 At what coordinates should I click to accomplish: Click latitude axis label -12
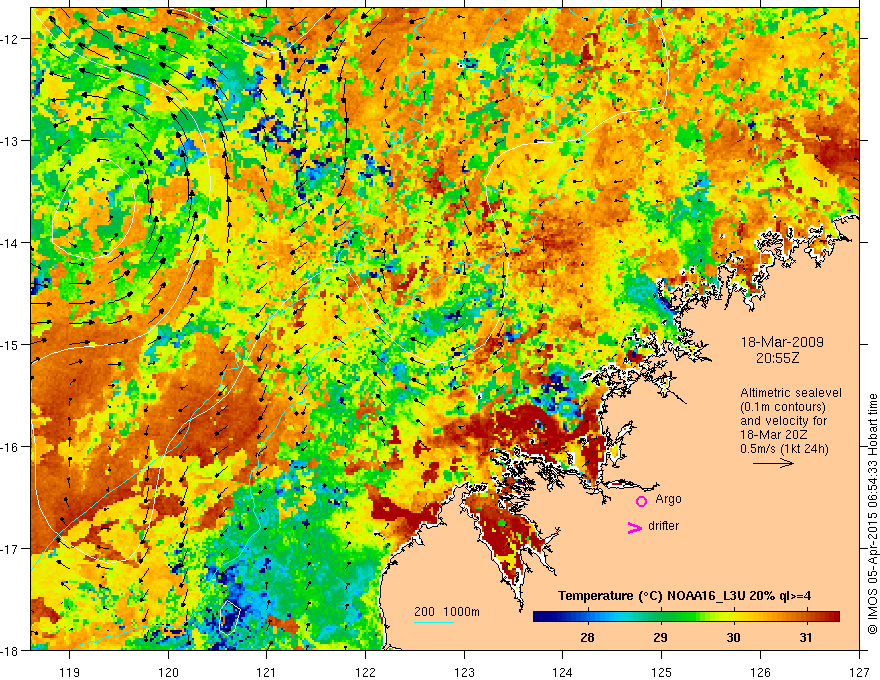(11, 39)
